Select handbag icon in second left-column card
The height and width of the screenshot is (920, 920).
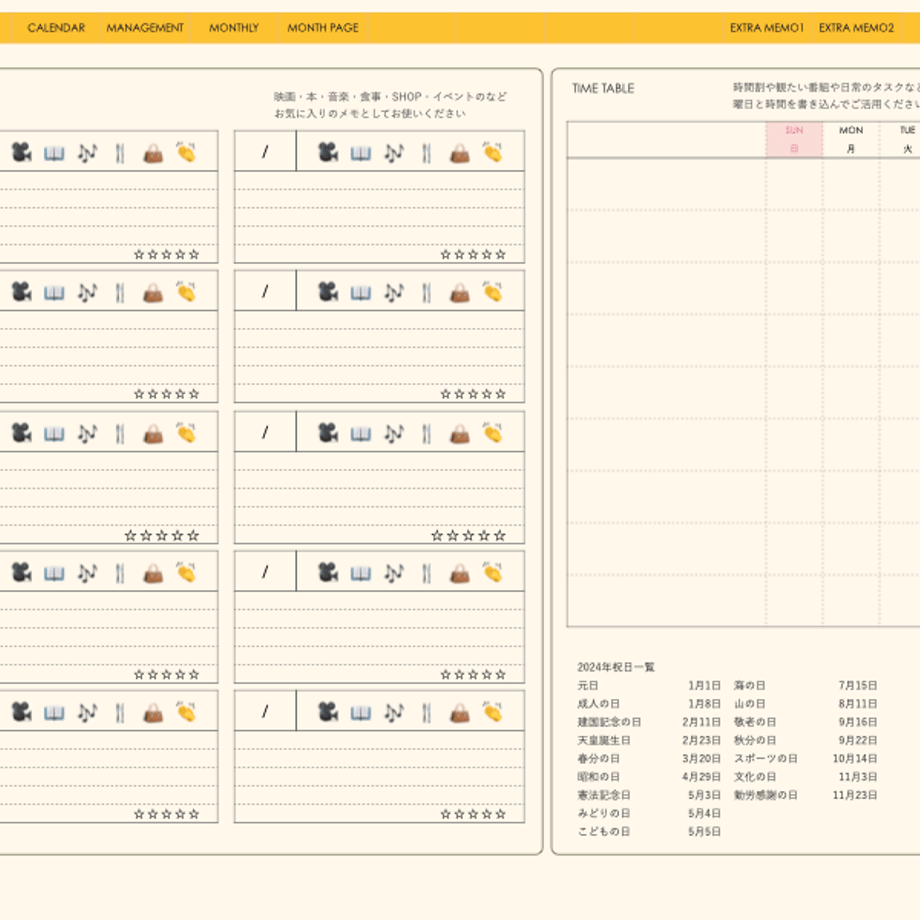coord(153,293)
